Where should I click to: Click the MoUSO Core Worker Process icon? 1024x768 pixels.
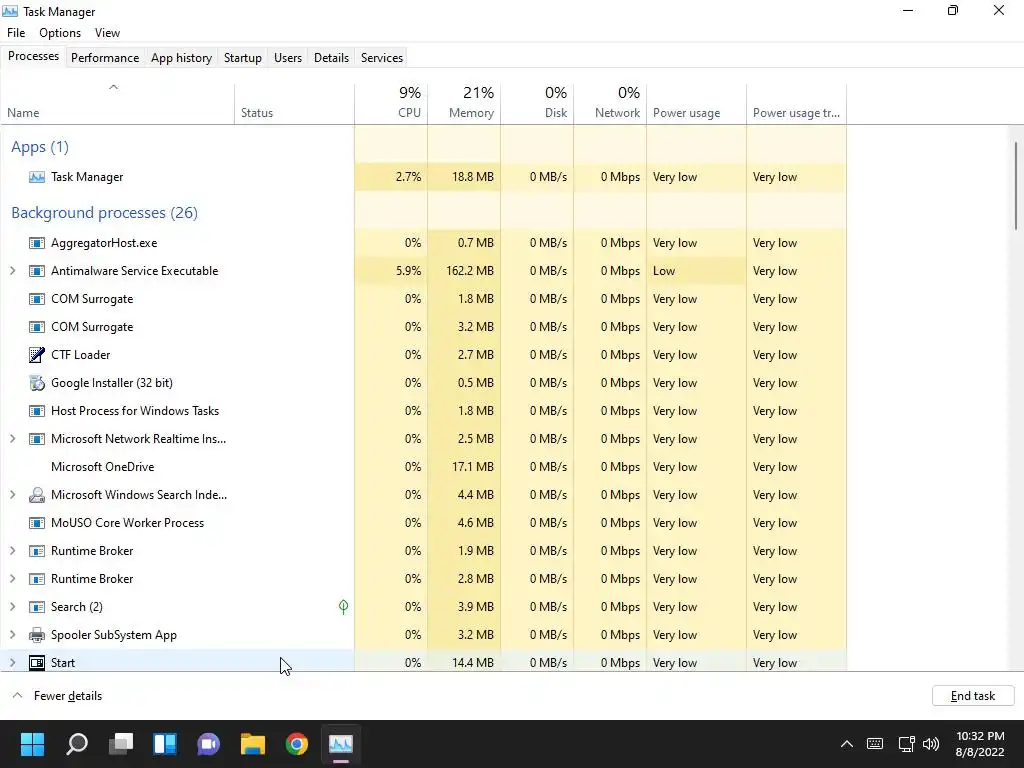coord(37,523)
